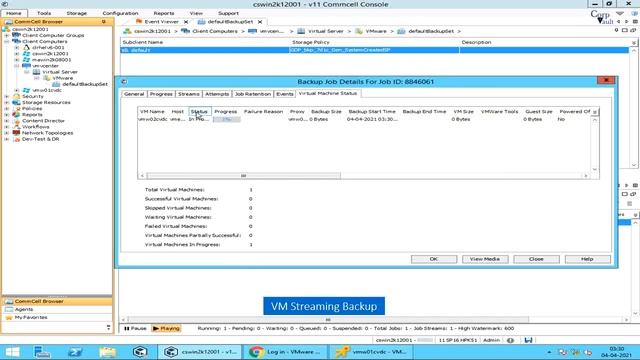Click the Pause button in job controller
The width and height of the screenshot is (640, 360).
coord(135,328)
